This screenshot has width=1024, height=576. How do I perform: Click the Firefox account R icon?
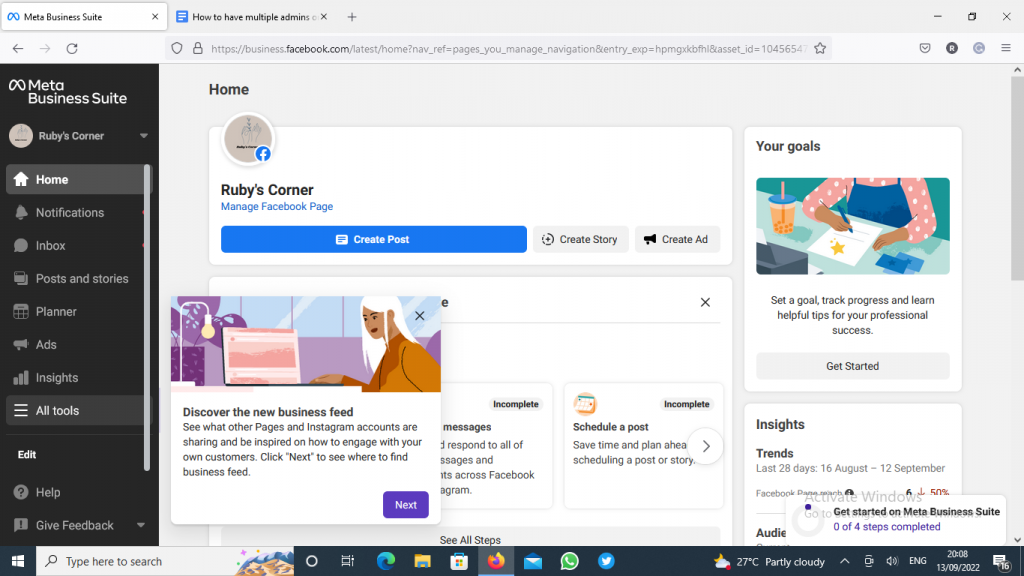coord(952,48)
